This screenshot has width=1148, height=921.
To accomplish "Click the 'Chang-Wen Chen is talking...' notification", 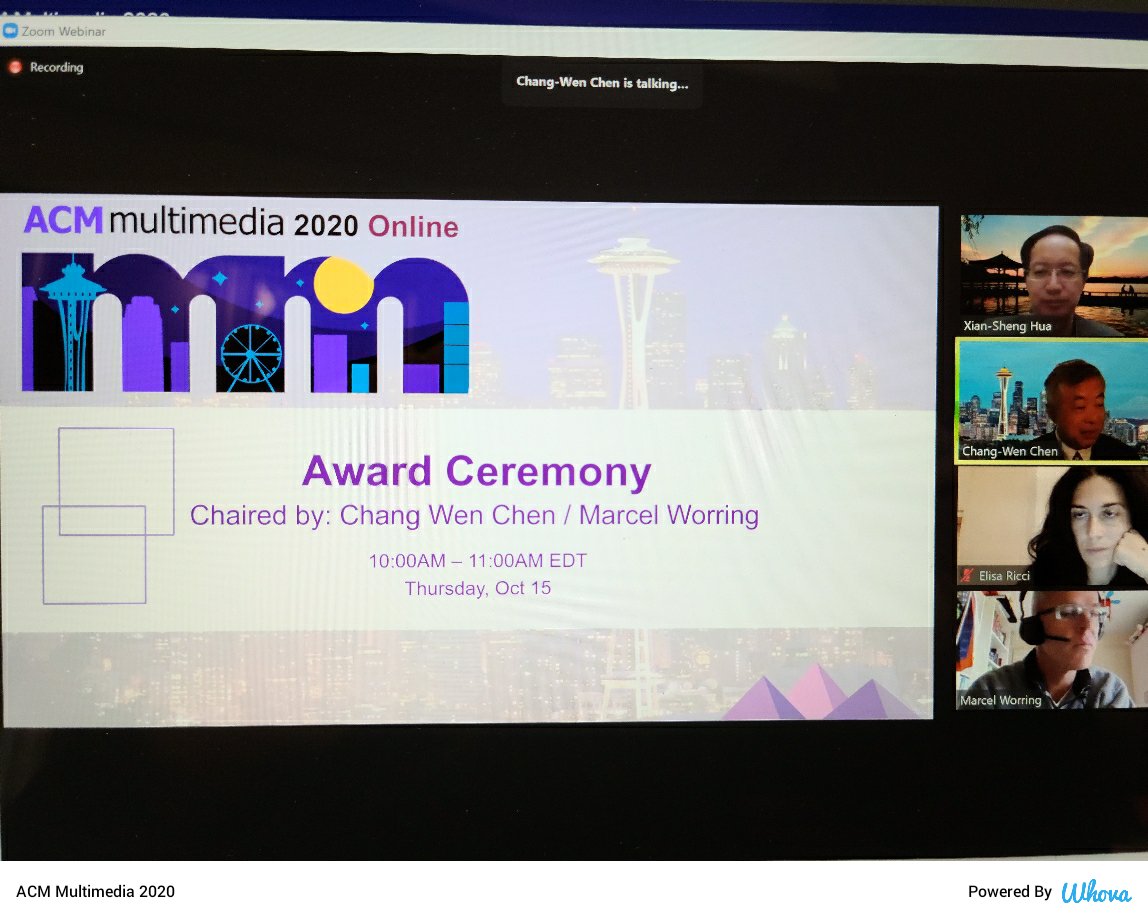I will pos(602,83).
